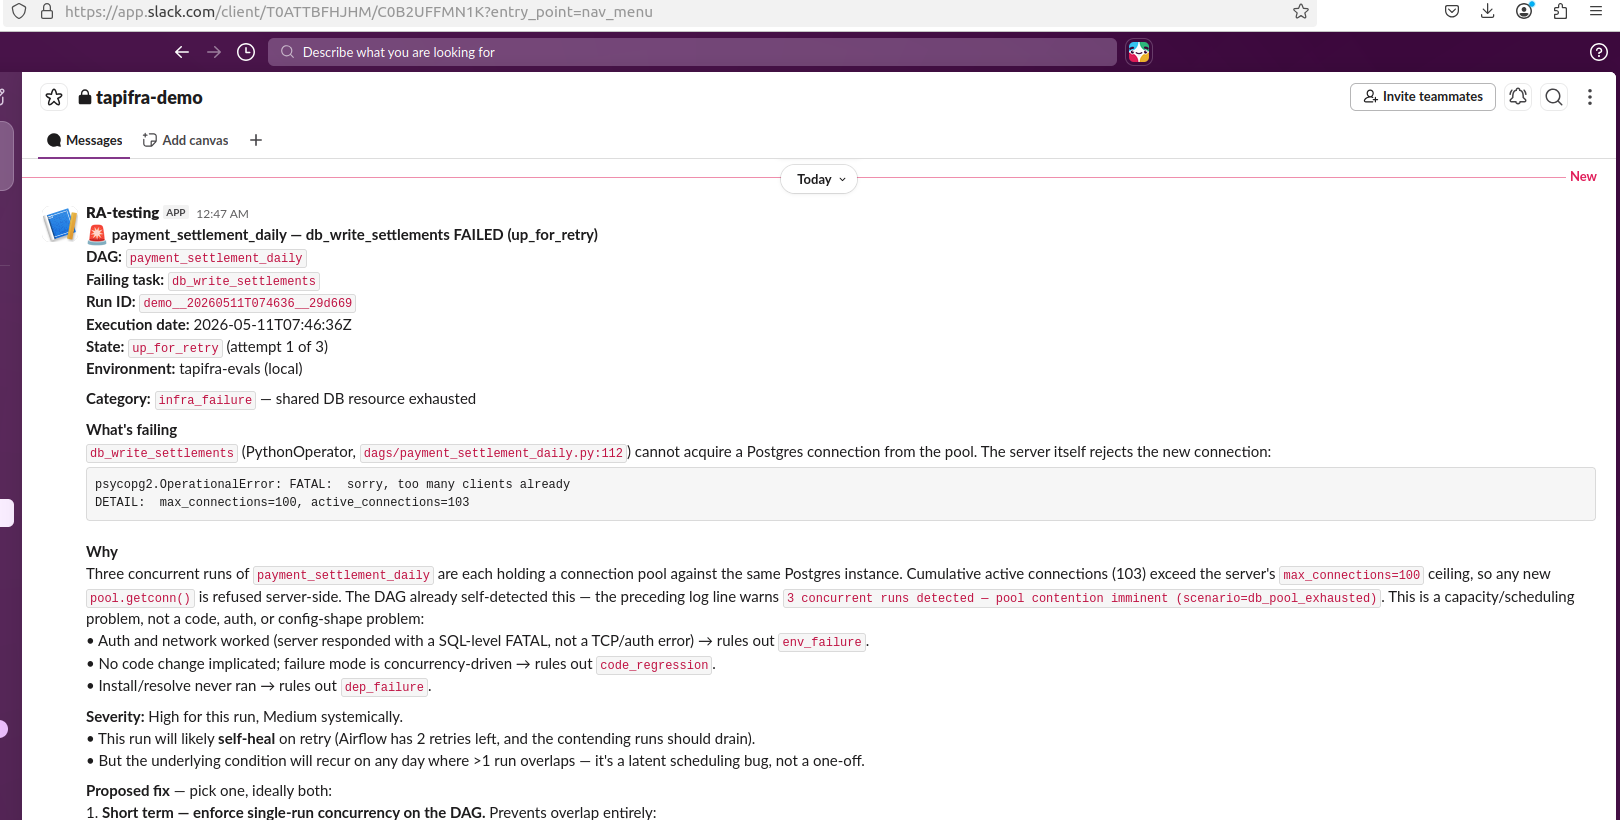Click 'Environment: tapifra-evals (local)' line
Screen dimensions: 1620x820
(194, 369)
